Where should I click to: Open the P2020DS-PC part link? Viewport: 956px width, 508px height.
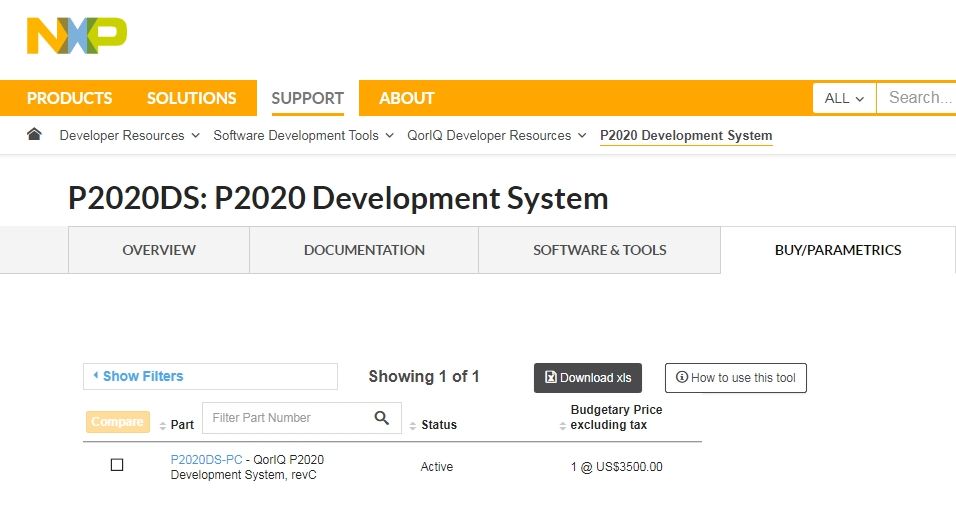coord(206,460)
